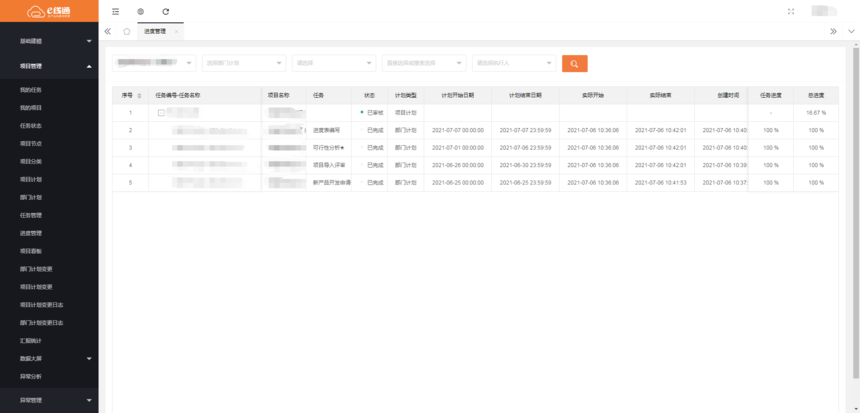The width and height of the screenshot is (860, 413).
Task: Open the 请选择执行人 dropdown
Action: click(513, 63)
